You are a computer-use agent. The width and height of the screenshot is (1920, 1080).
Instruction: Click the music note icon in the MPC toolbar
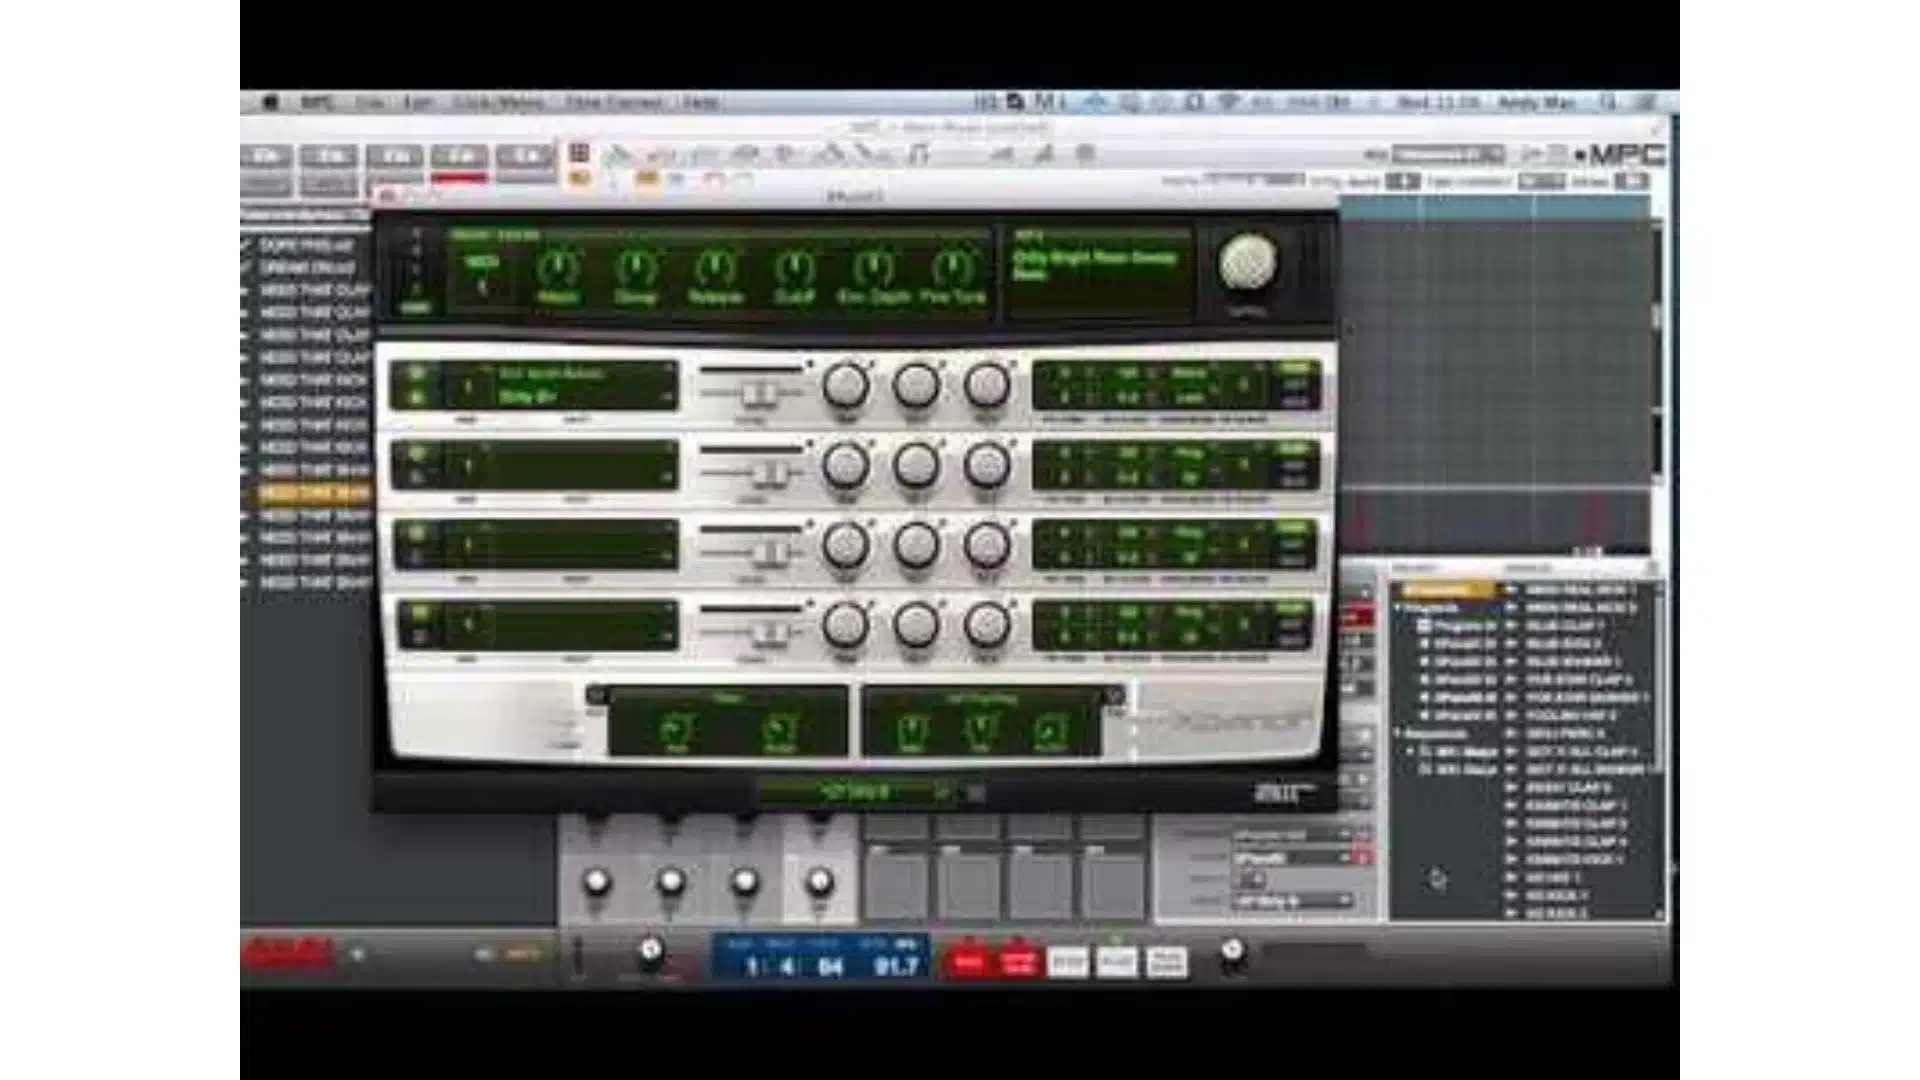(x=918, y=154)
